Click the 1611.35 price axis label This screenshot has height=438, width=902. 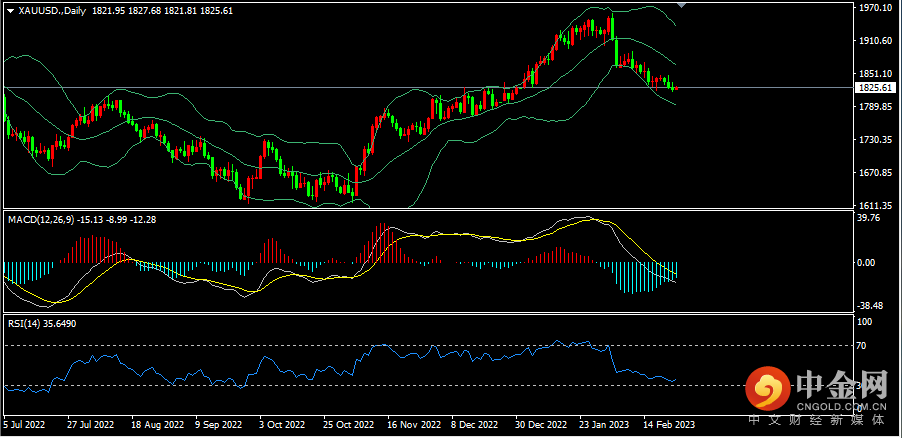[x=875, y=205]
